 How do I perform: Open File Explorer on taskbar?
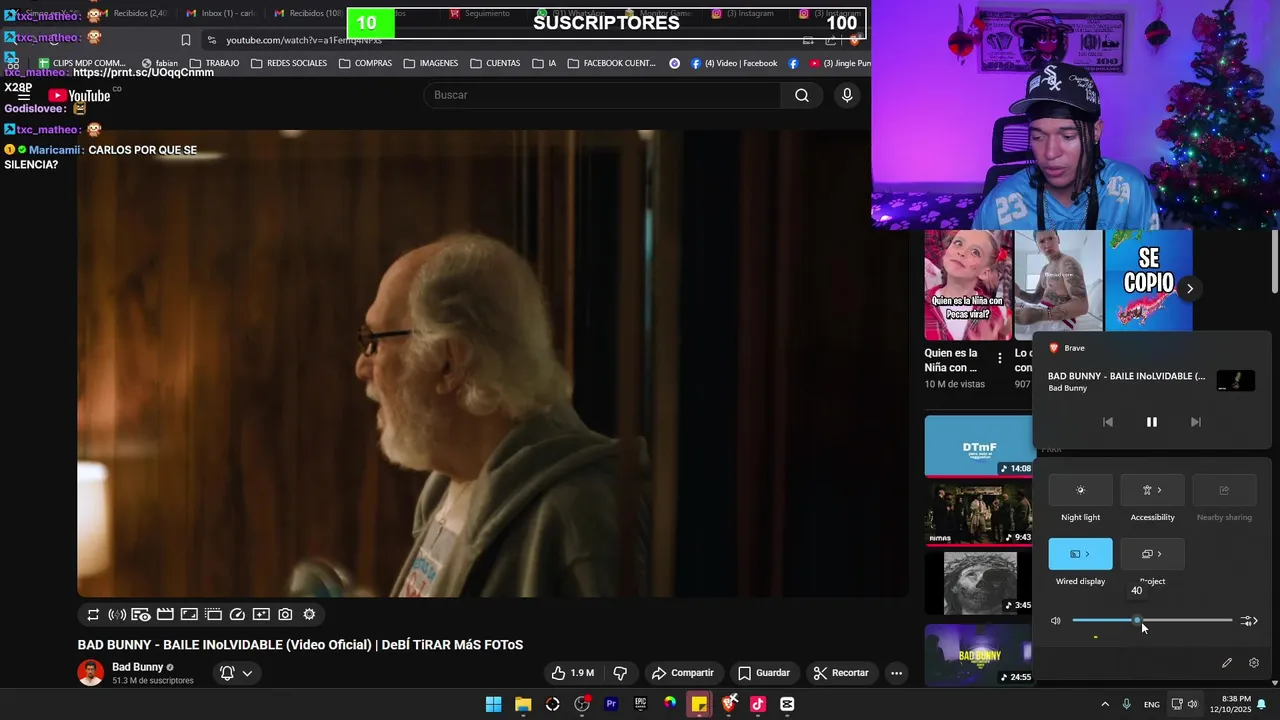click(x=523, y=704)
